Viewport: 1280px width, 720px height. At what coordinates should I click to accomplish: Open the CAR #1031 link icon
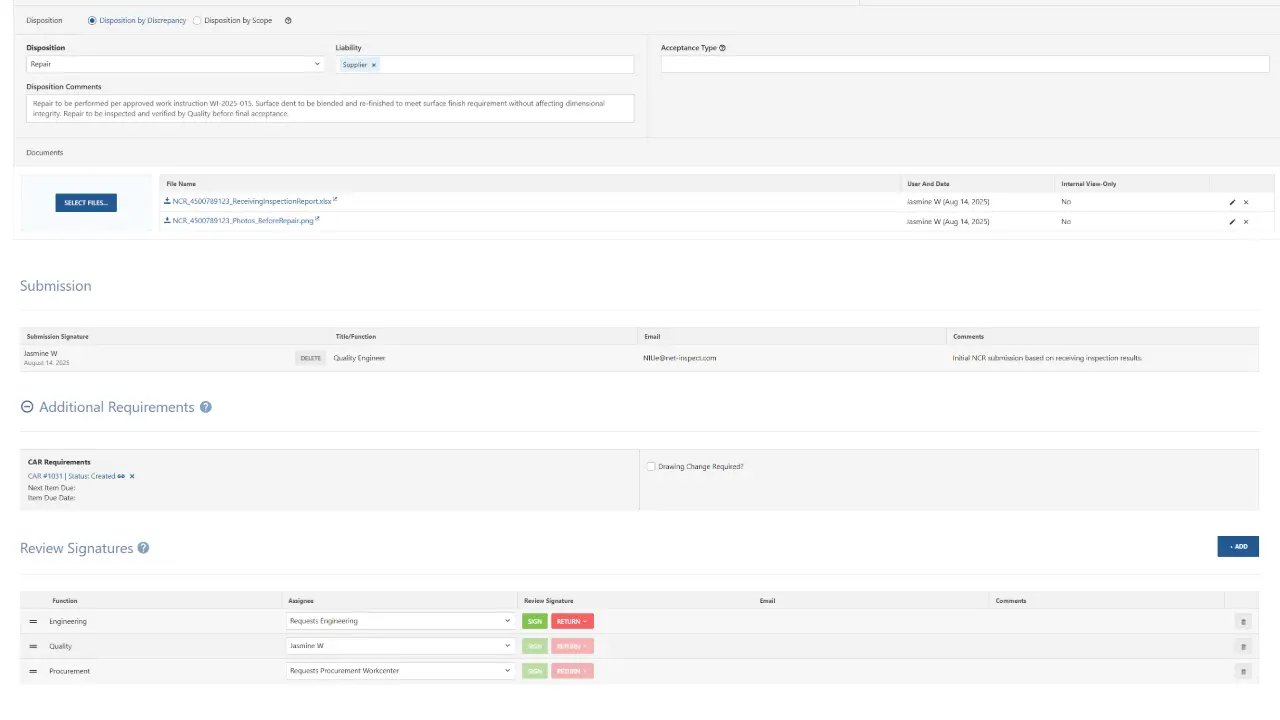(121, 476)
